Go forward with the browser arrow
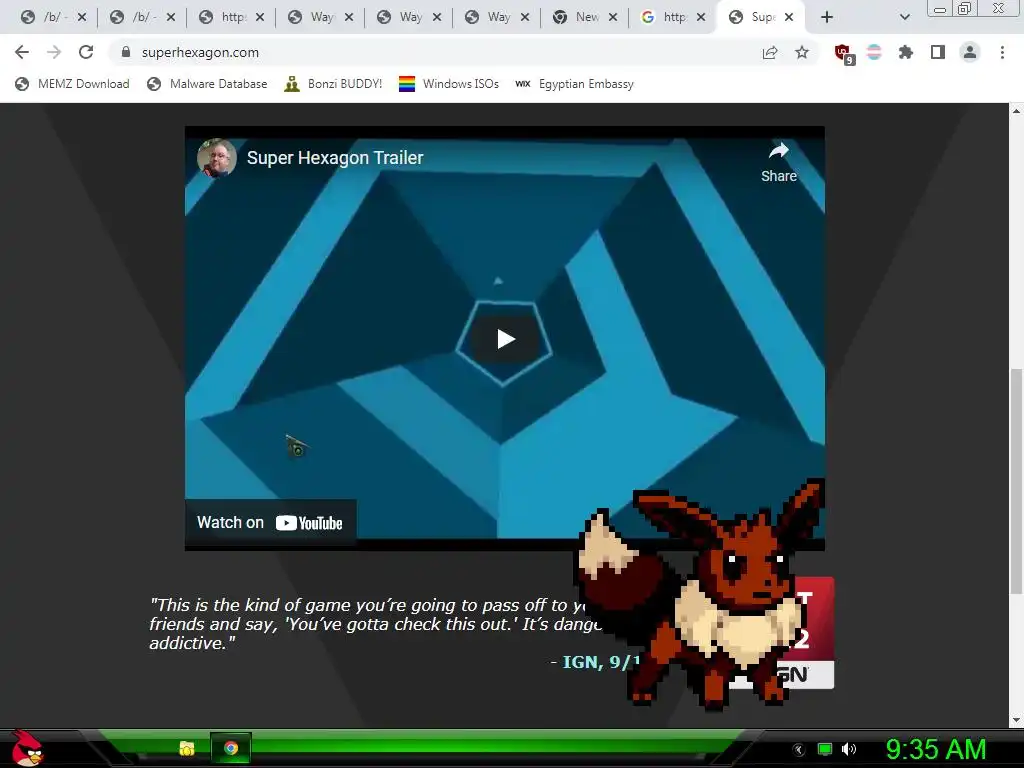 (54, 52)
